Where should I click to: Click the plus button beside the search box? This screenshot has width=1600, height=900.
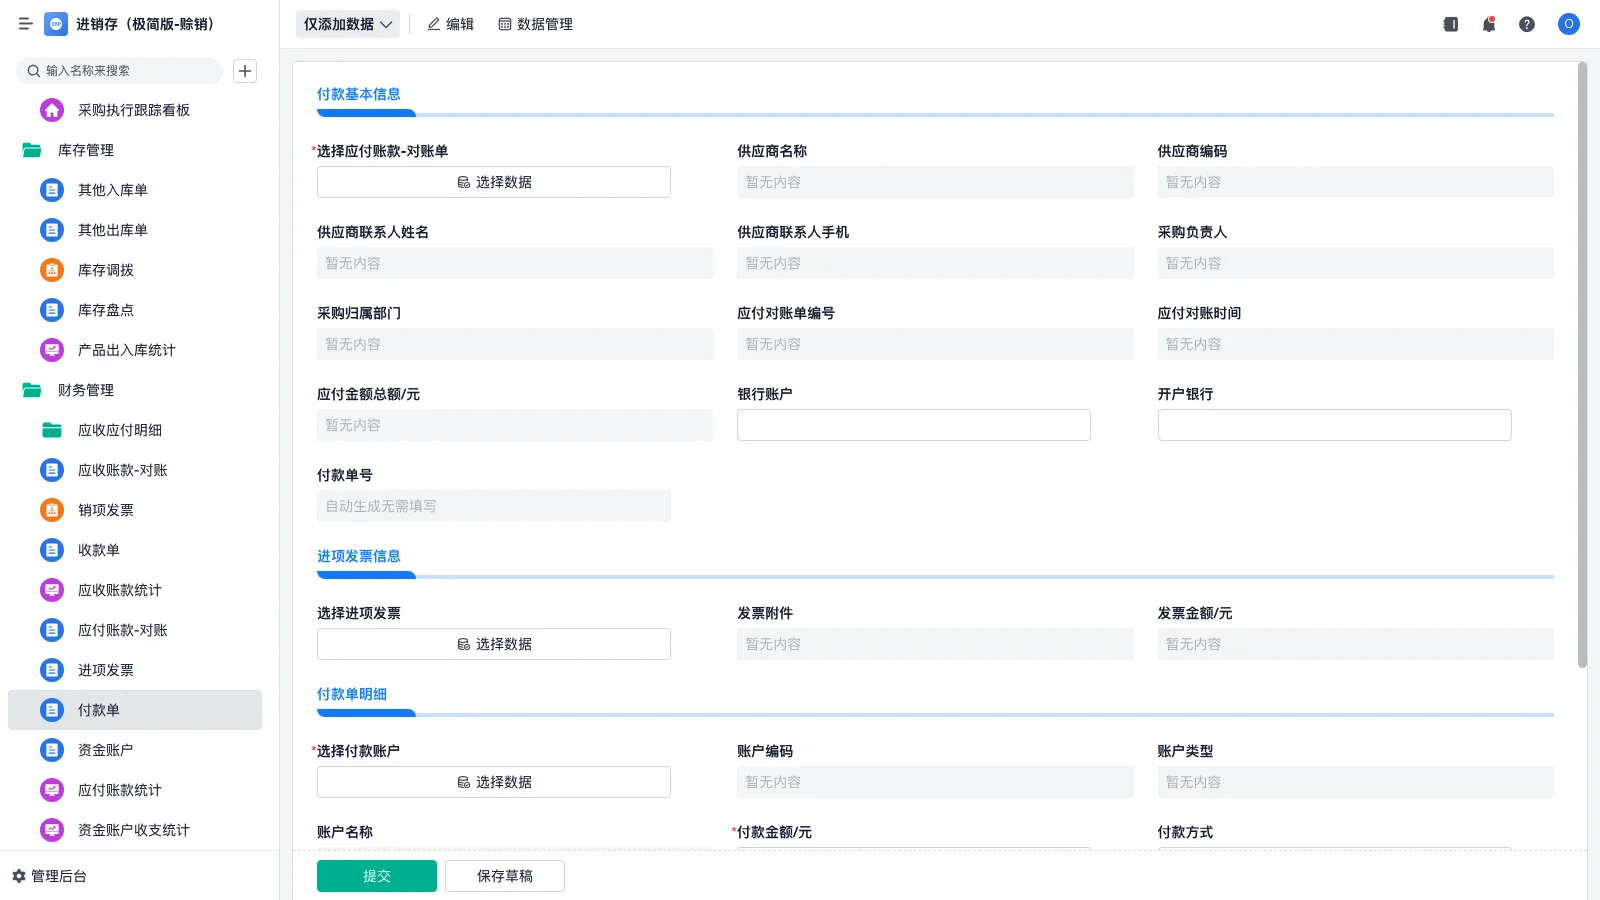245,71
